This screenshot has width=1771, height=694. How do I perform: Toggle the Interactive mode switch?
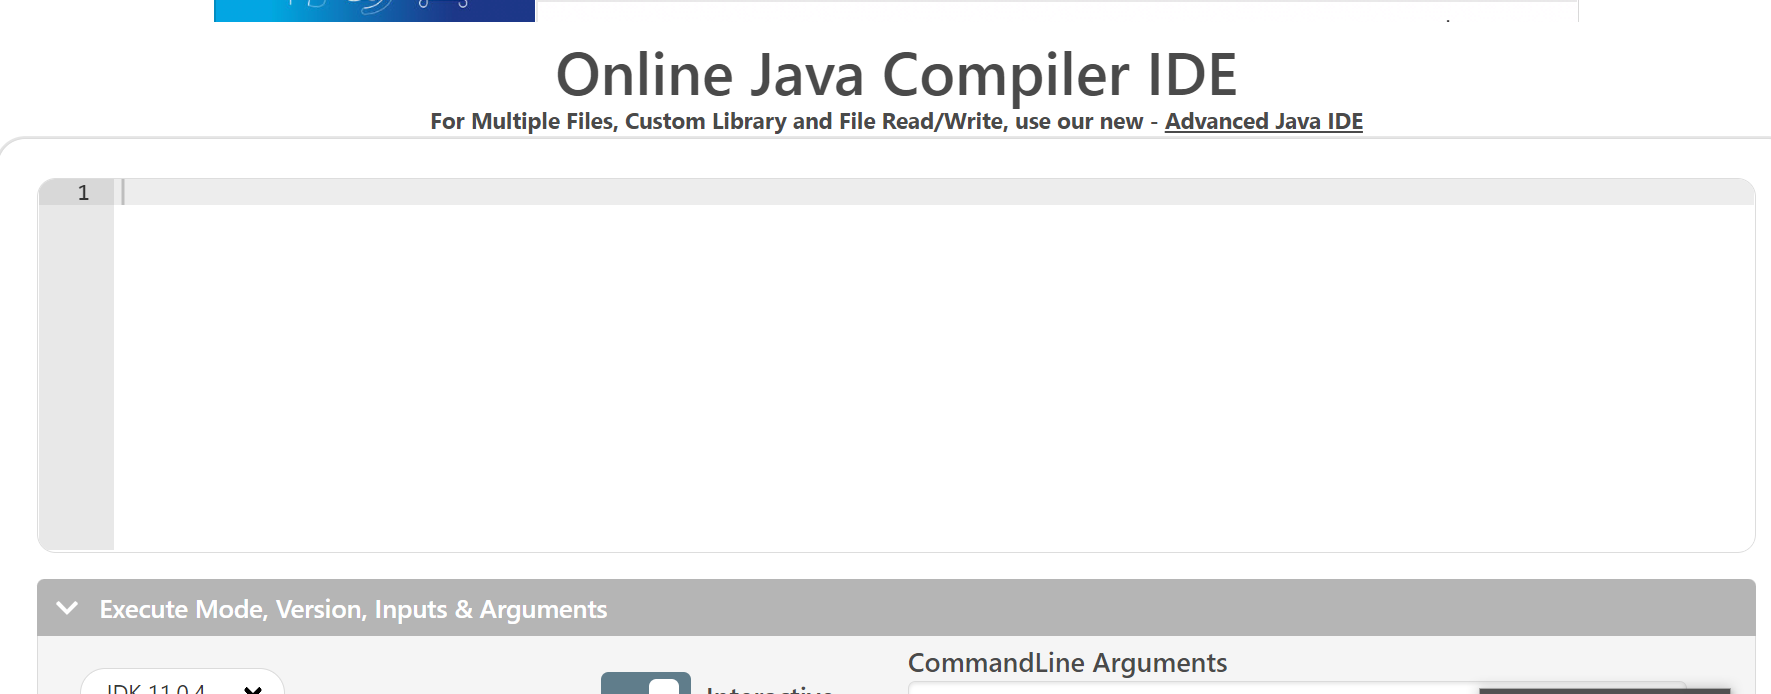(646, 684)
